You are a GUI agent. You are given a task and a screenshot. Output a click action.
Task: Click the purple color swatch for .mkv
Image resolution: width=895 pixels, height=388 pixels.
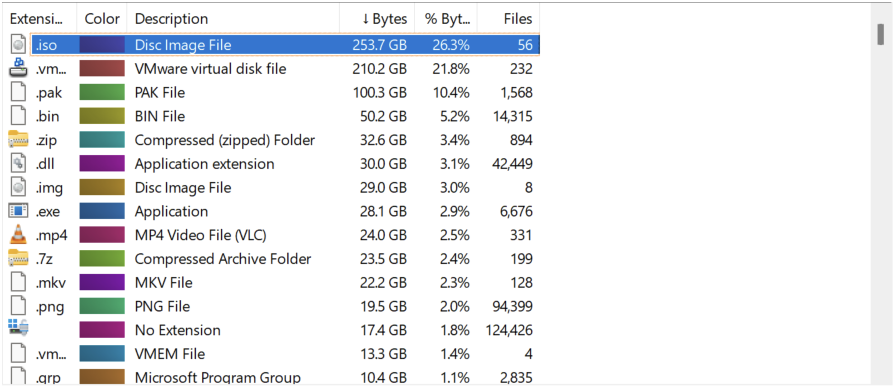click(102, 282)
